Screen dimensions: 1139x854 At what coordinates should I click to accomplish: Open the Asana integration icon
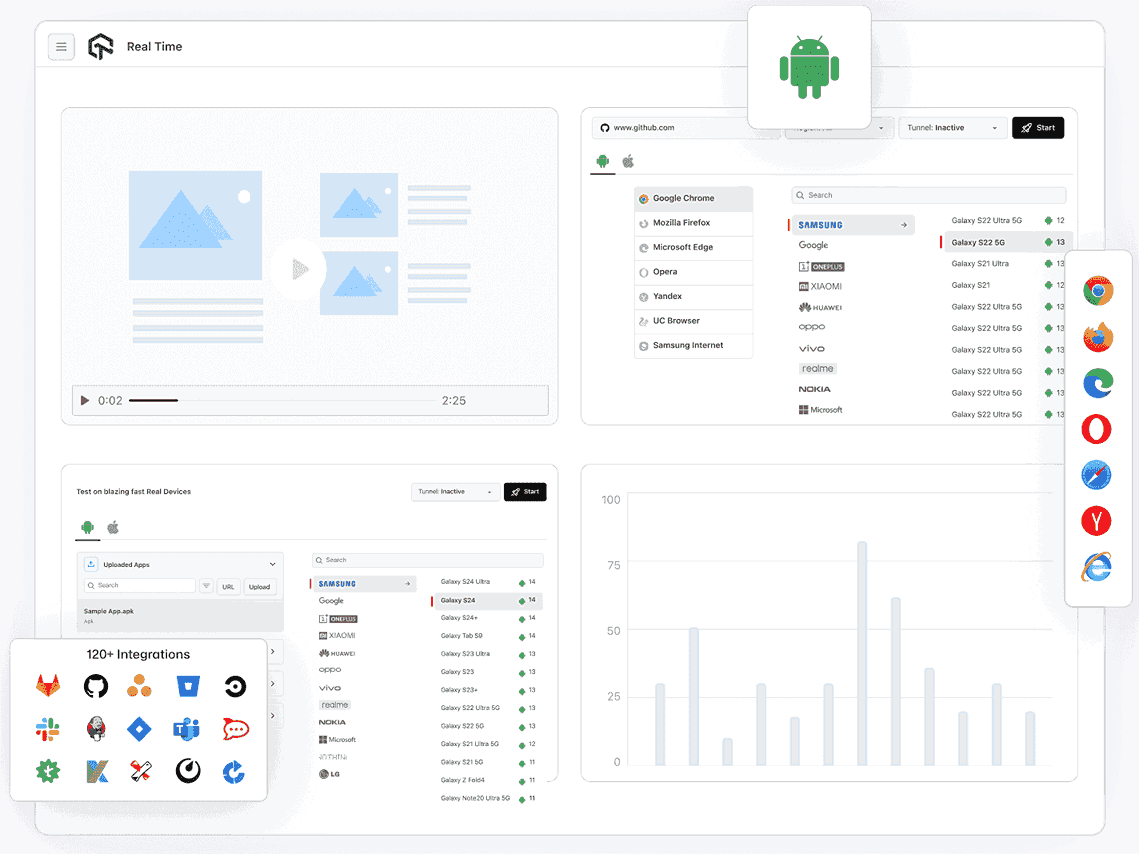pyautogui.click(x=139, y=686)
